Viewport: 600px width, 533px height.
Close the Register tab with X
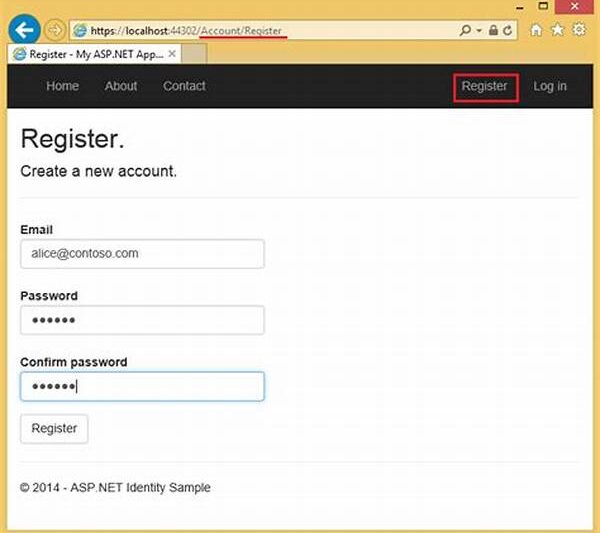pyautogui.click(x=172, y=54)
